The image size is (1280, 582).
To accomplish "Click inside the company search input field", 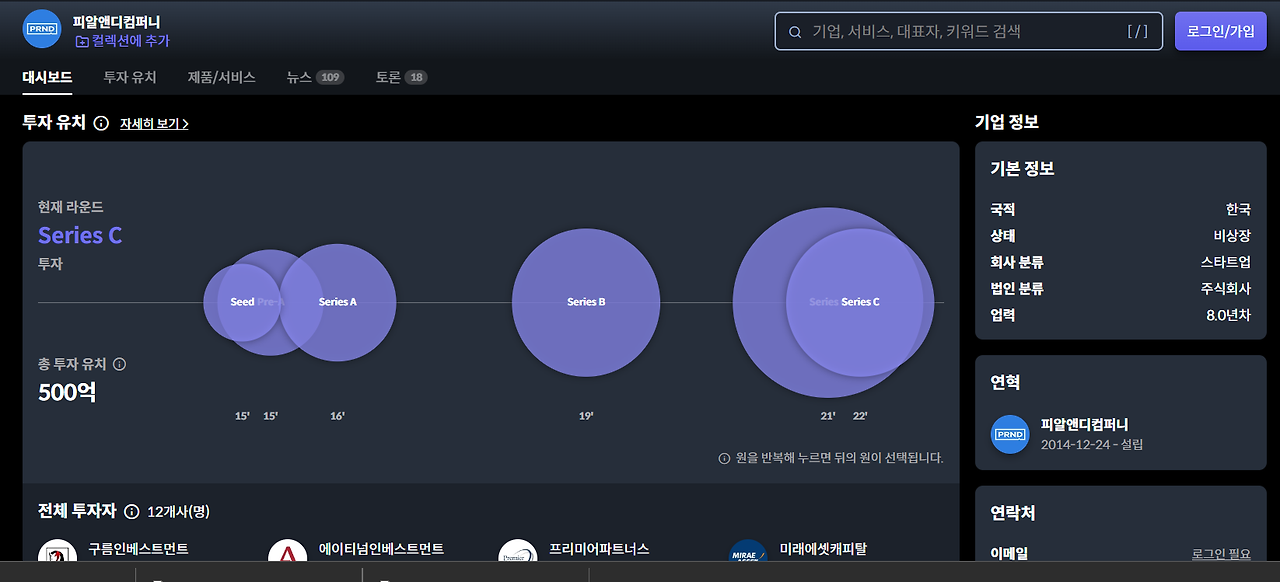I will (968, 31).
